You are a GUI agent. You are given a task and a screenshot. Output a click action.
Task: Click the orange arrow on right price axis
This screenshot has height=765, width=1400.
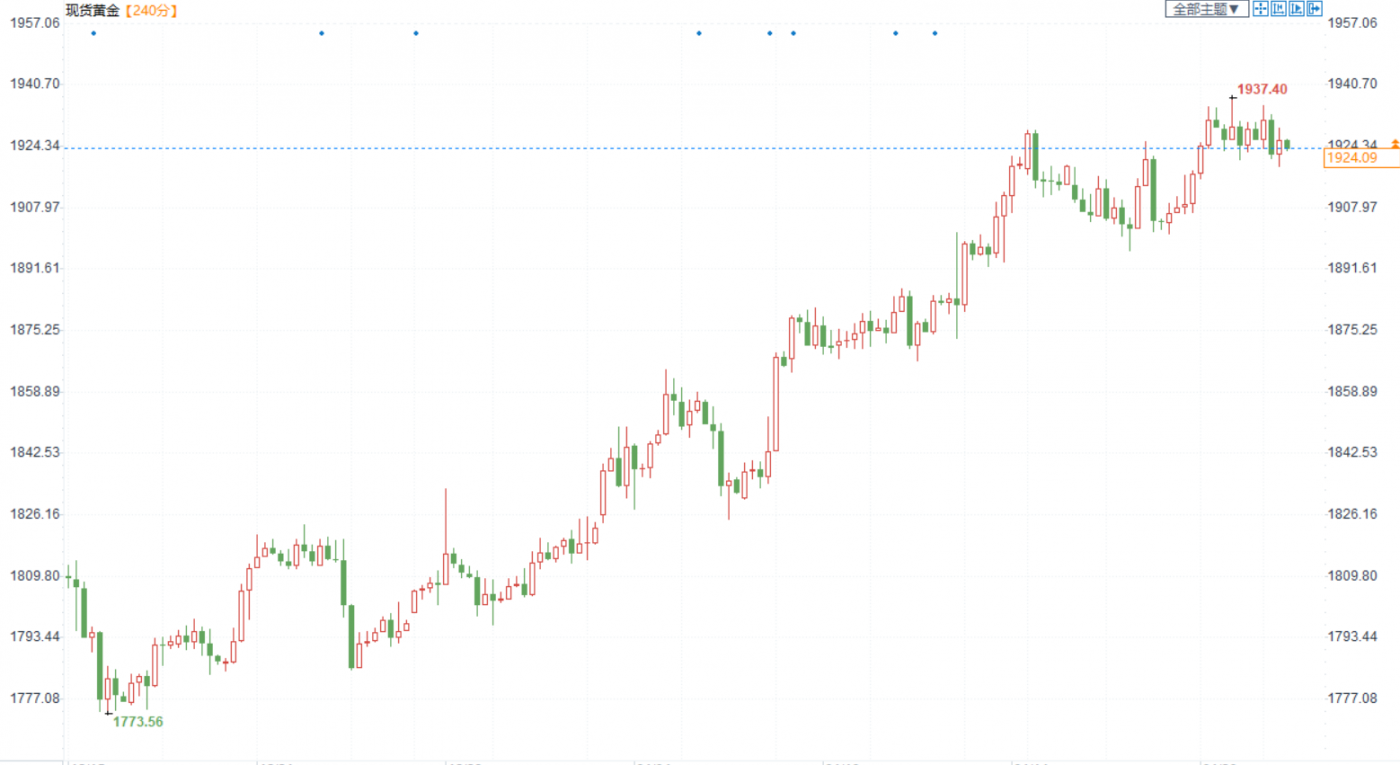(x=1395, y=146)
